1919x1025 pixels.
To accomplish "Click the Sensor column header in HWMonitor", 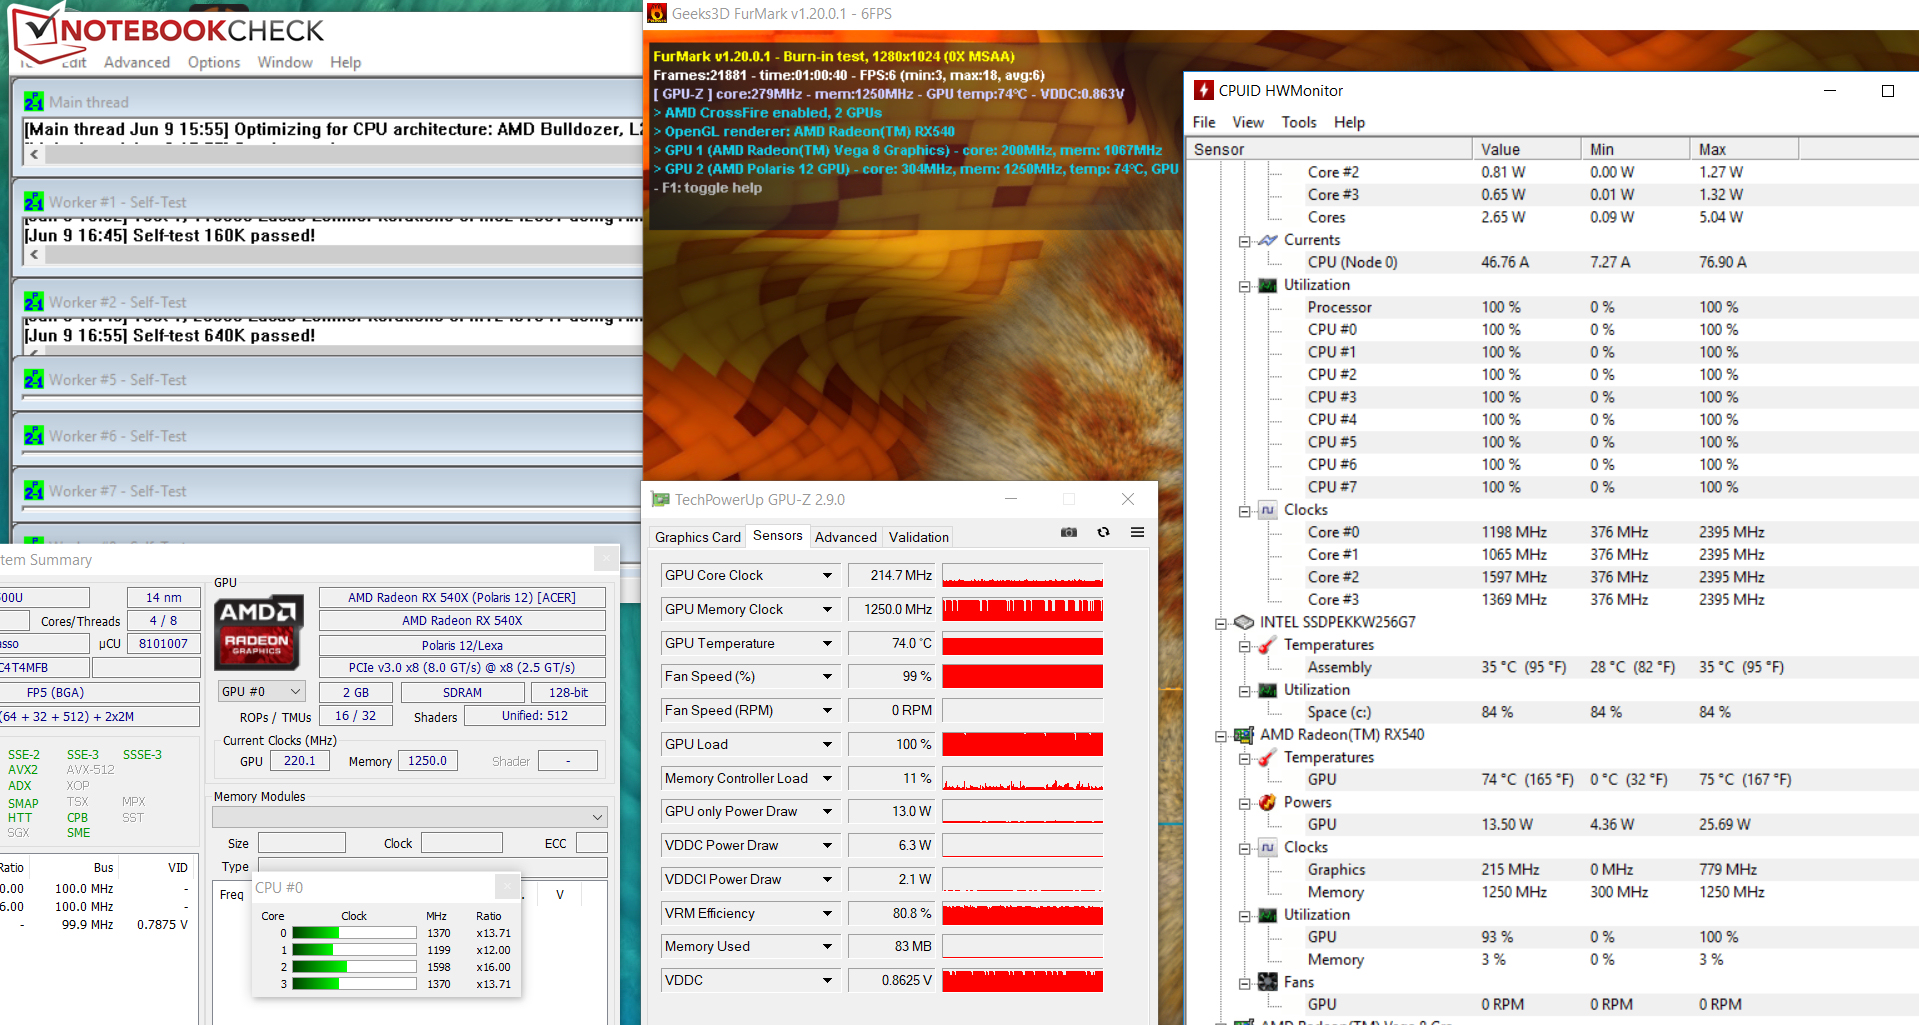I will pyautogui.click(x=1329, y=149).
